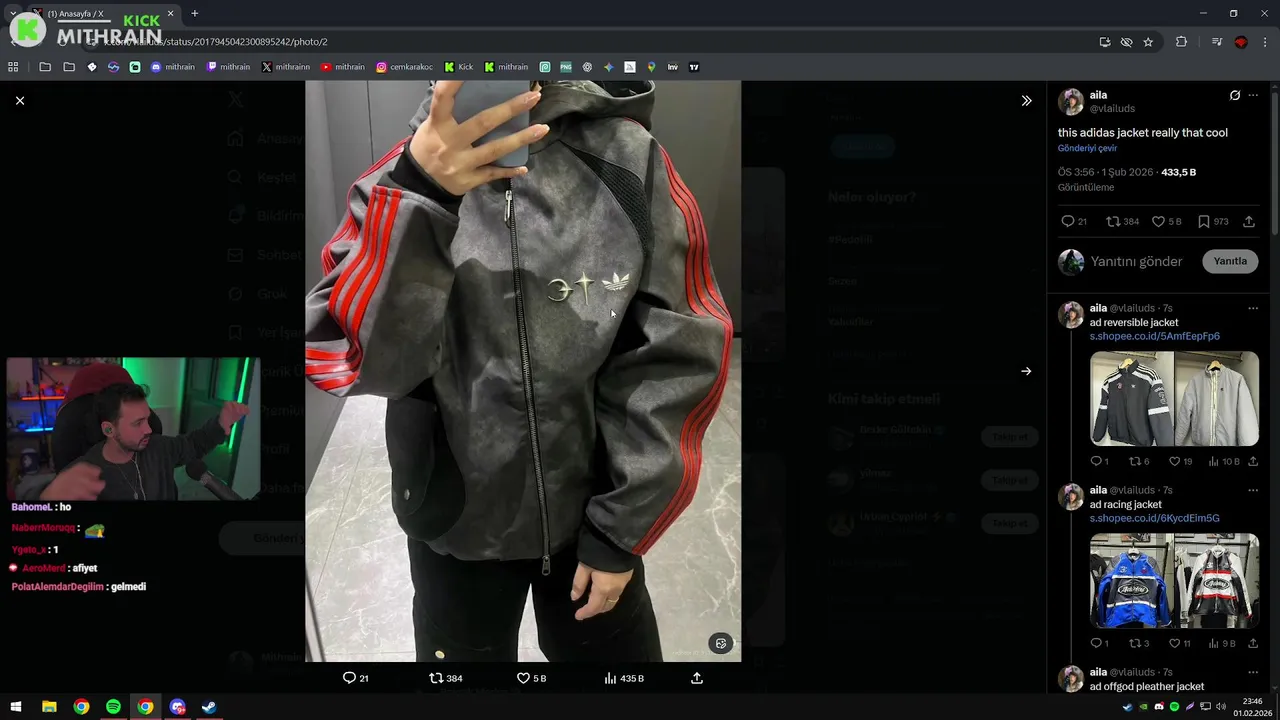The width and height of the screenshot is (1280, 720).
Task: Open the first bookmark folder
Action: 45,67
